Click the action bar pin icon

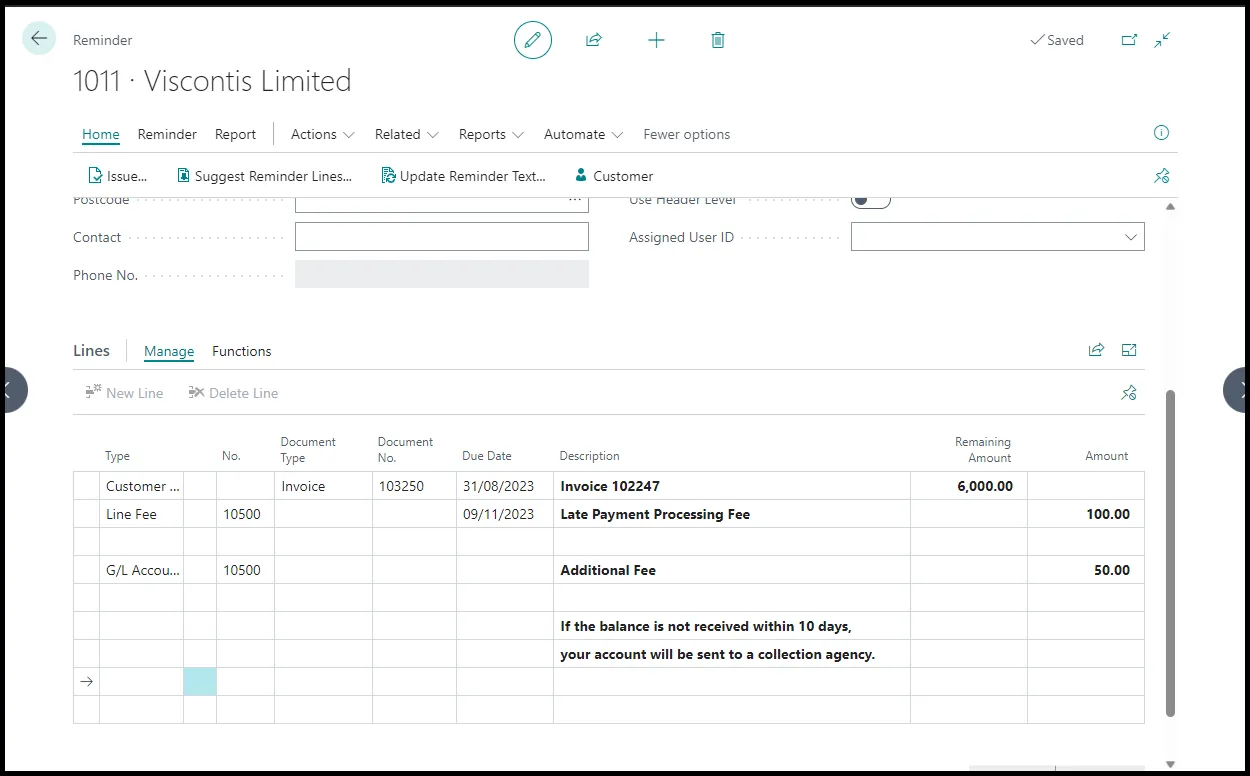coord(1161,176)
